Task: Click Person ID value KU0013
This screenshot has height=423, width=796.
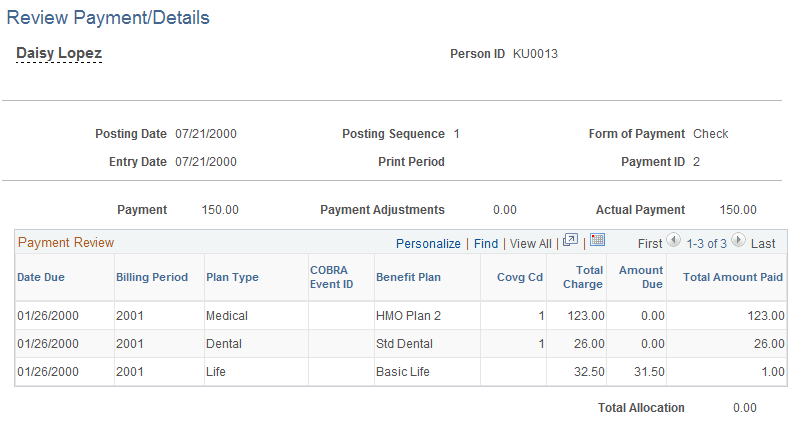Action: 535,54
